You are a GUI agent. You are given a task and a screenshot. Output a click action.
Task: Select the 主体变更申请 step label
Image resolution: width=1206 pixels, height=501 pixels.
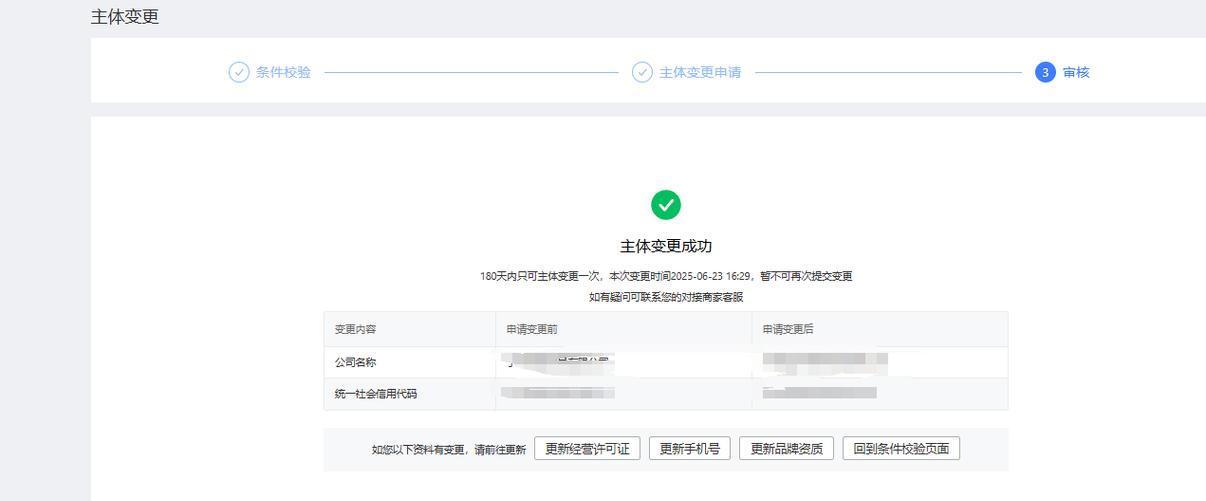click(700, 72)
